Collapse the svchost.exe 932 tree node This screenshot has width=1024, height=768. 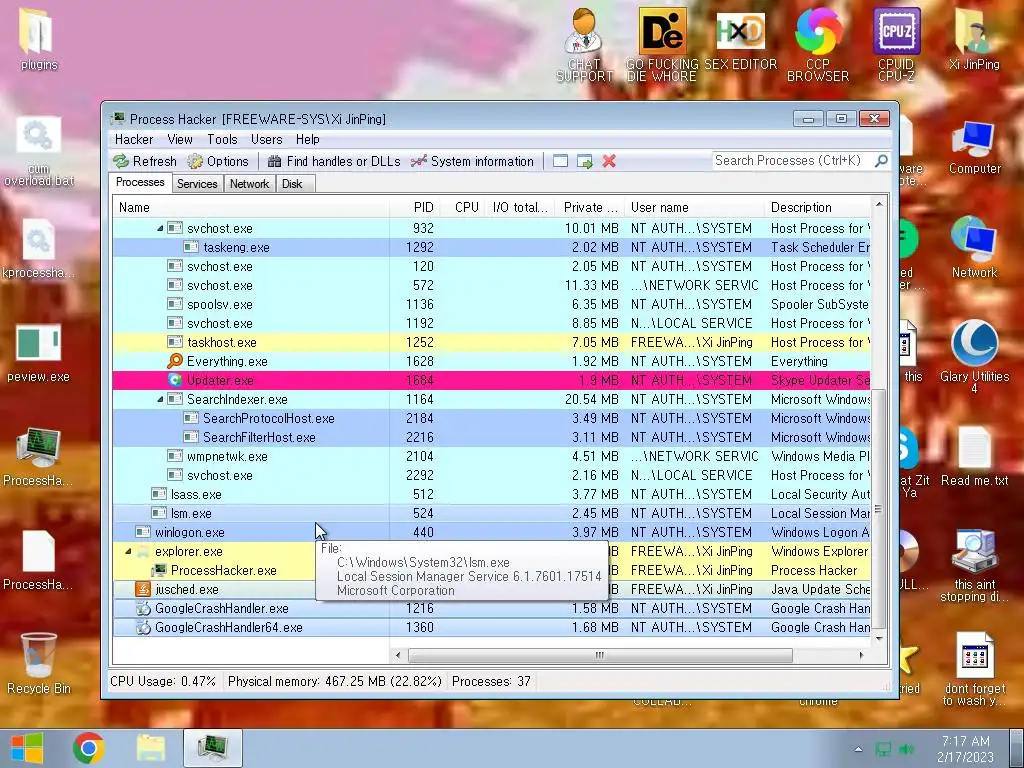(160, 229)
